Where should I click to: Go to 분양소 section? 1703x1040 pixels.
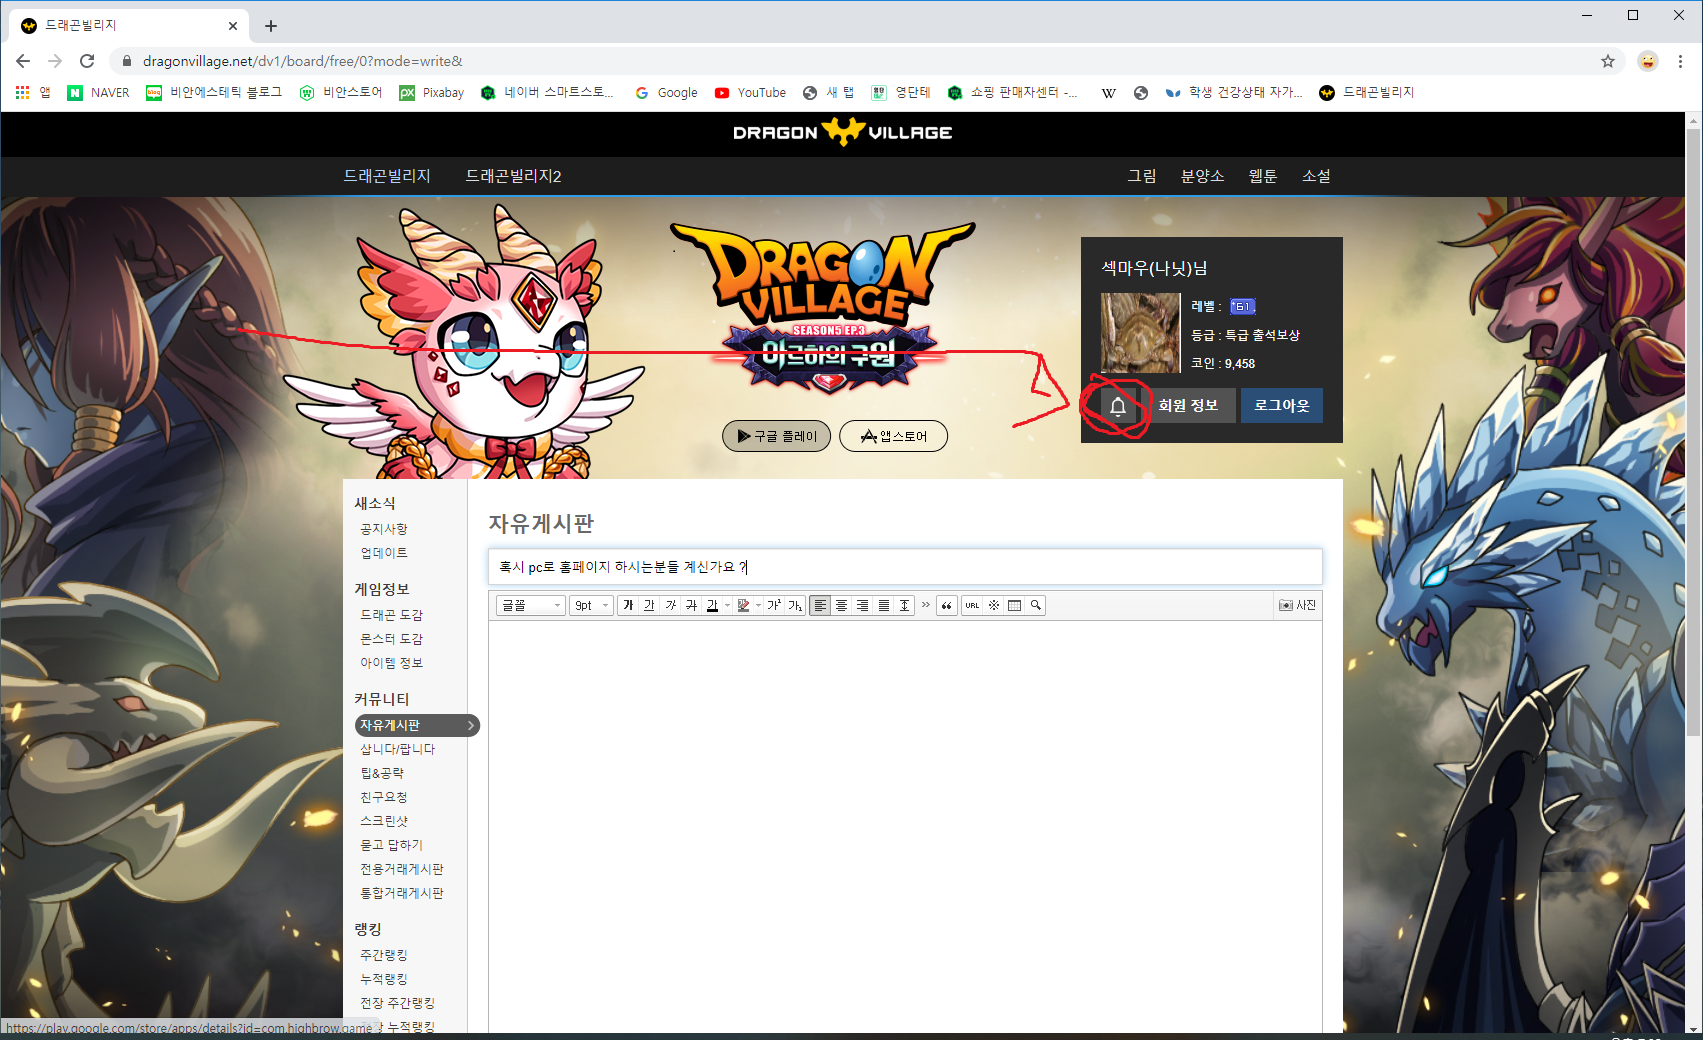pos(1202,176)
